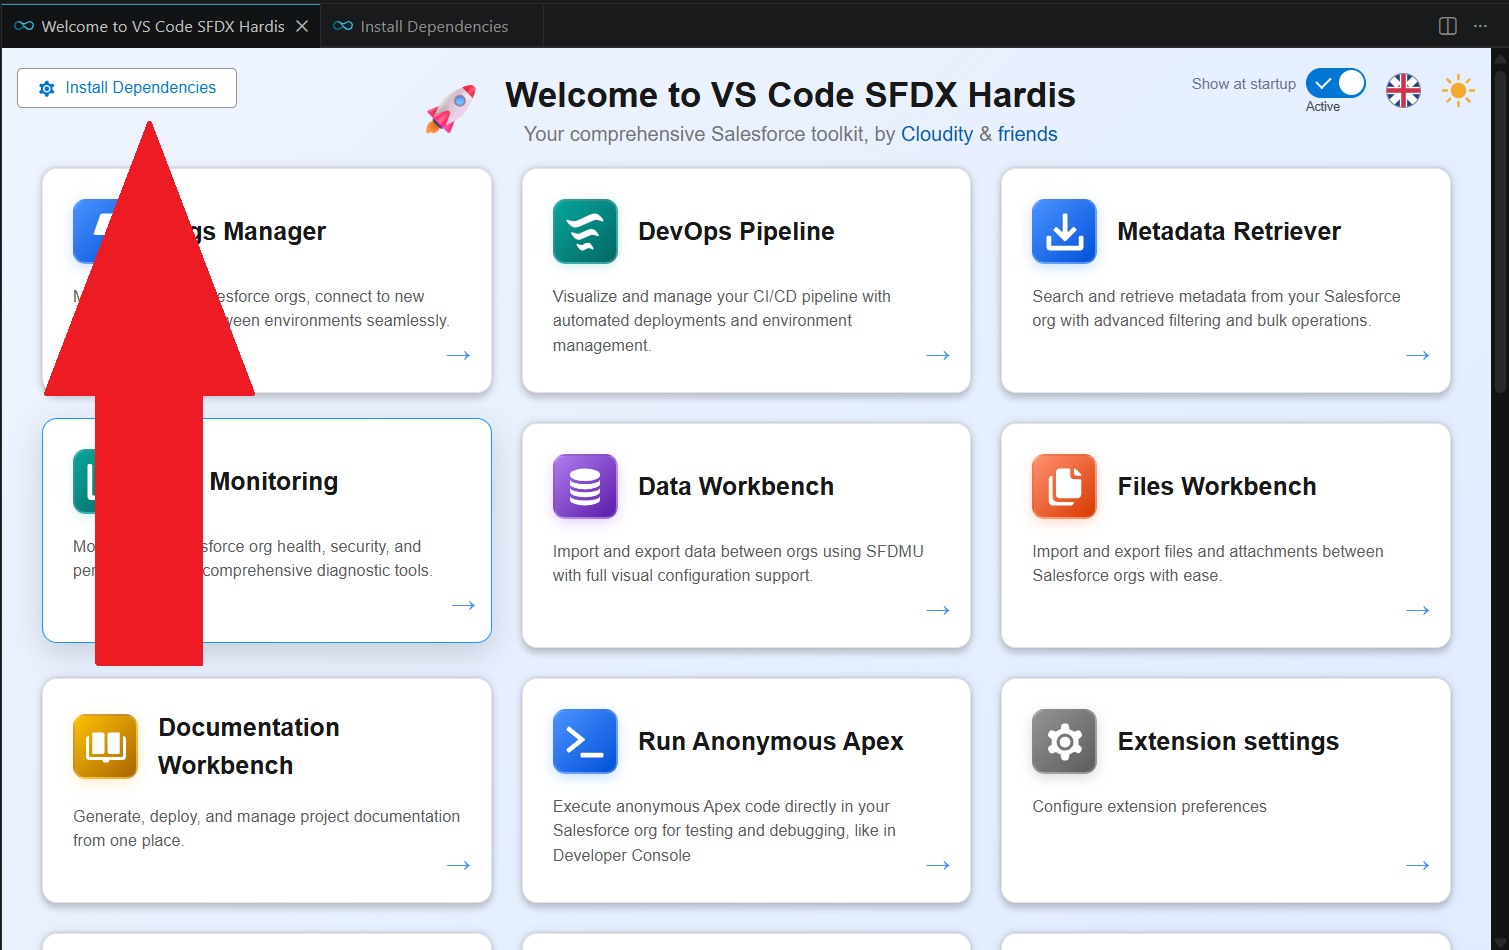Click the Documentation Workbench book icon
The height and width of the screenshot is (950, 1509).
click(x=105, y=746)
